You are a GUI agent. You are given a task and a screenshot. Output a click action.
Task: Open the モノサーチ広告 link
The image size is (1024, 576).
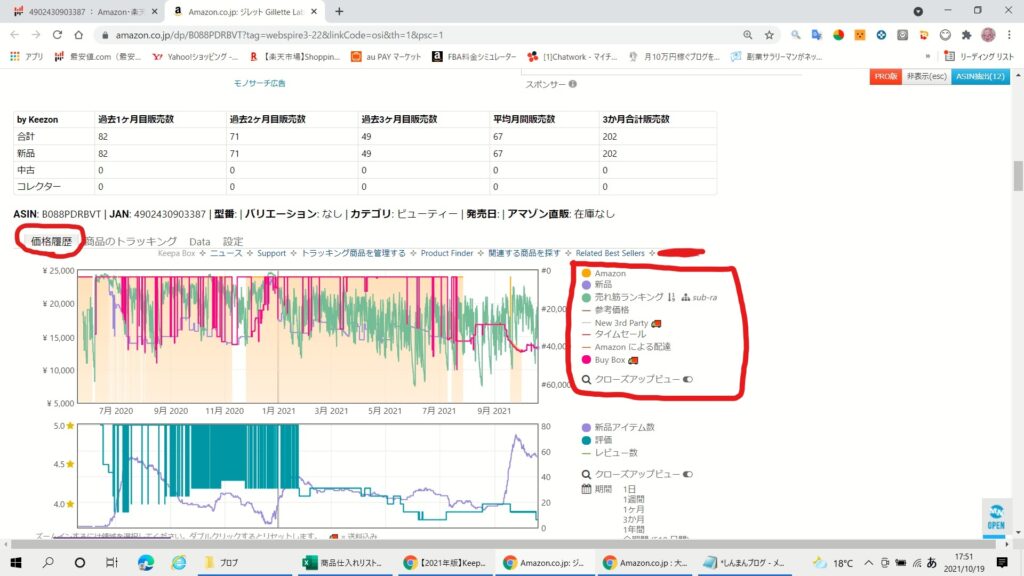click(x=260, y=84)
